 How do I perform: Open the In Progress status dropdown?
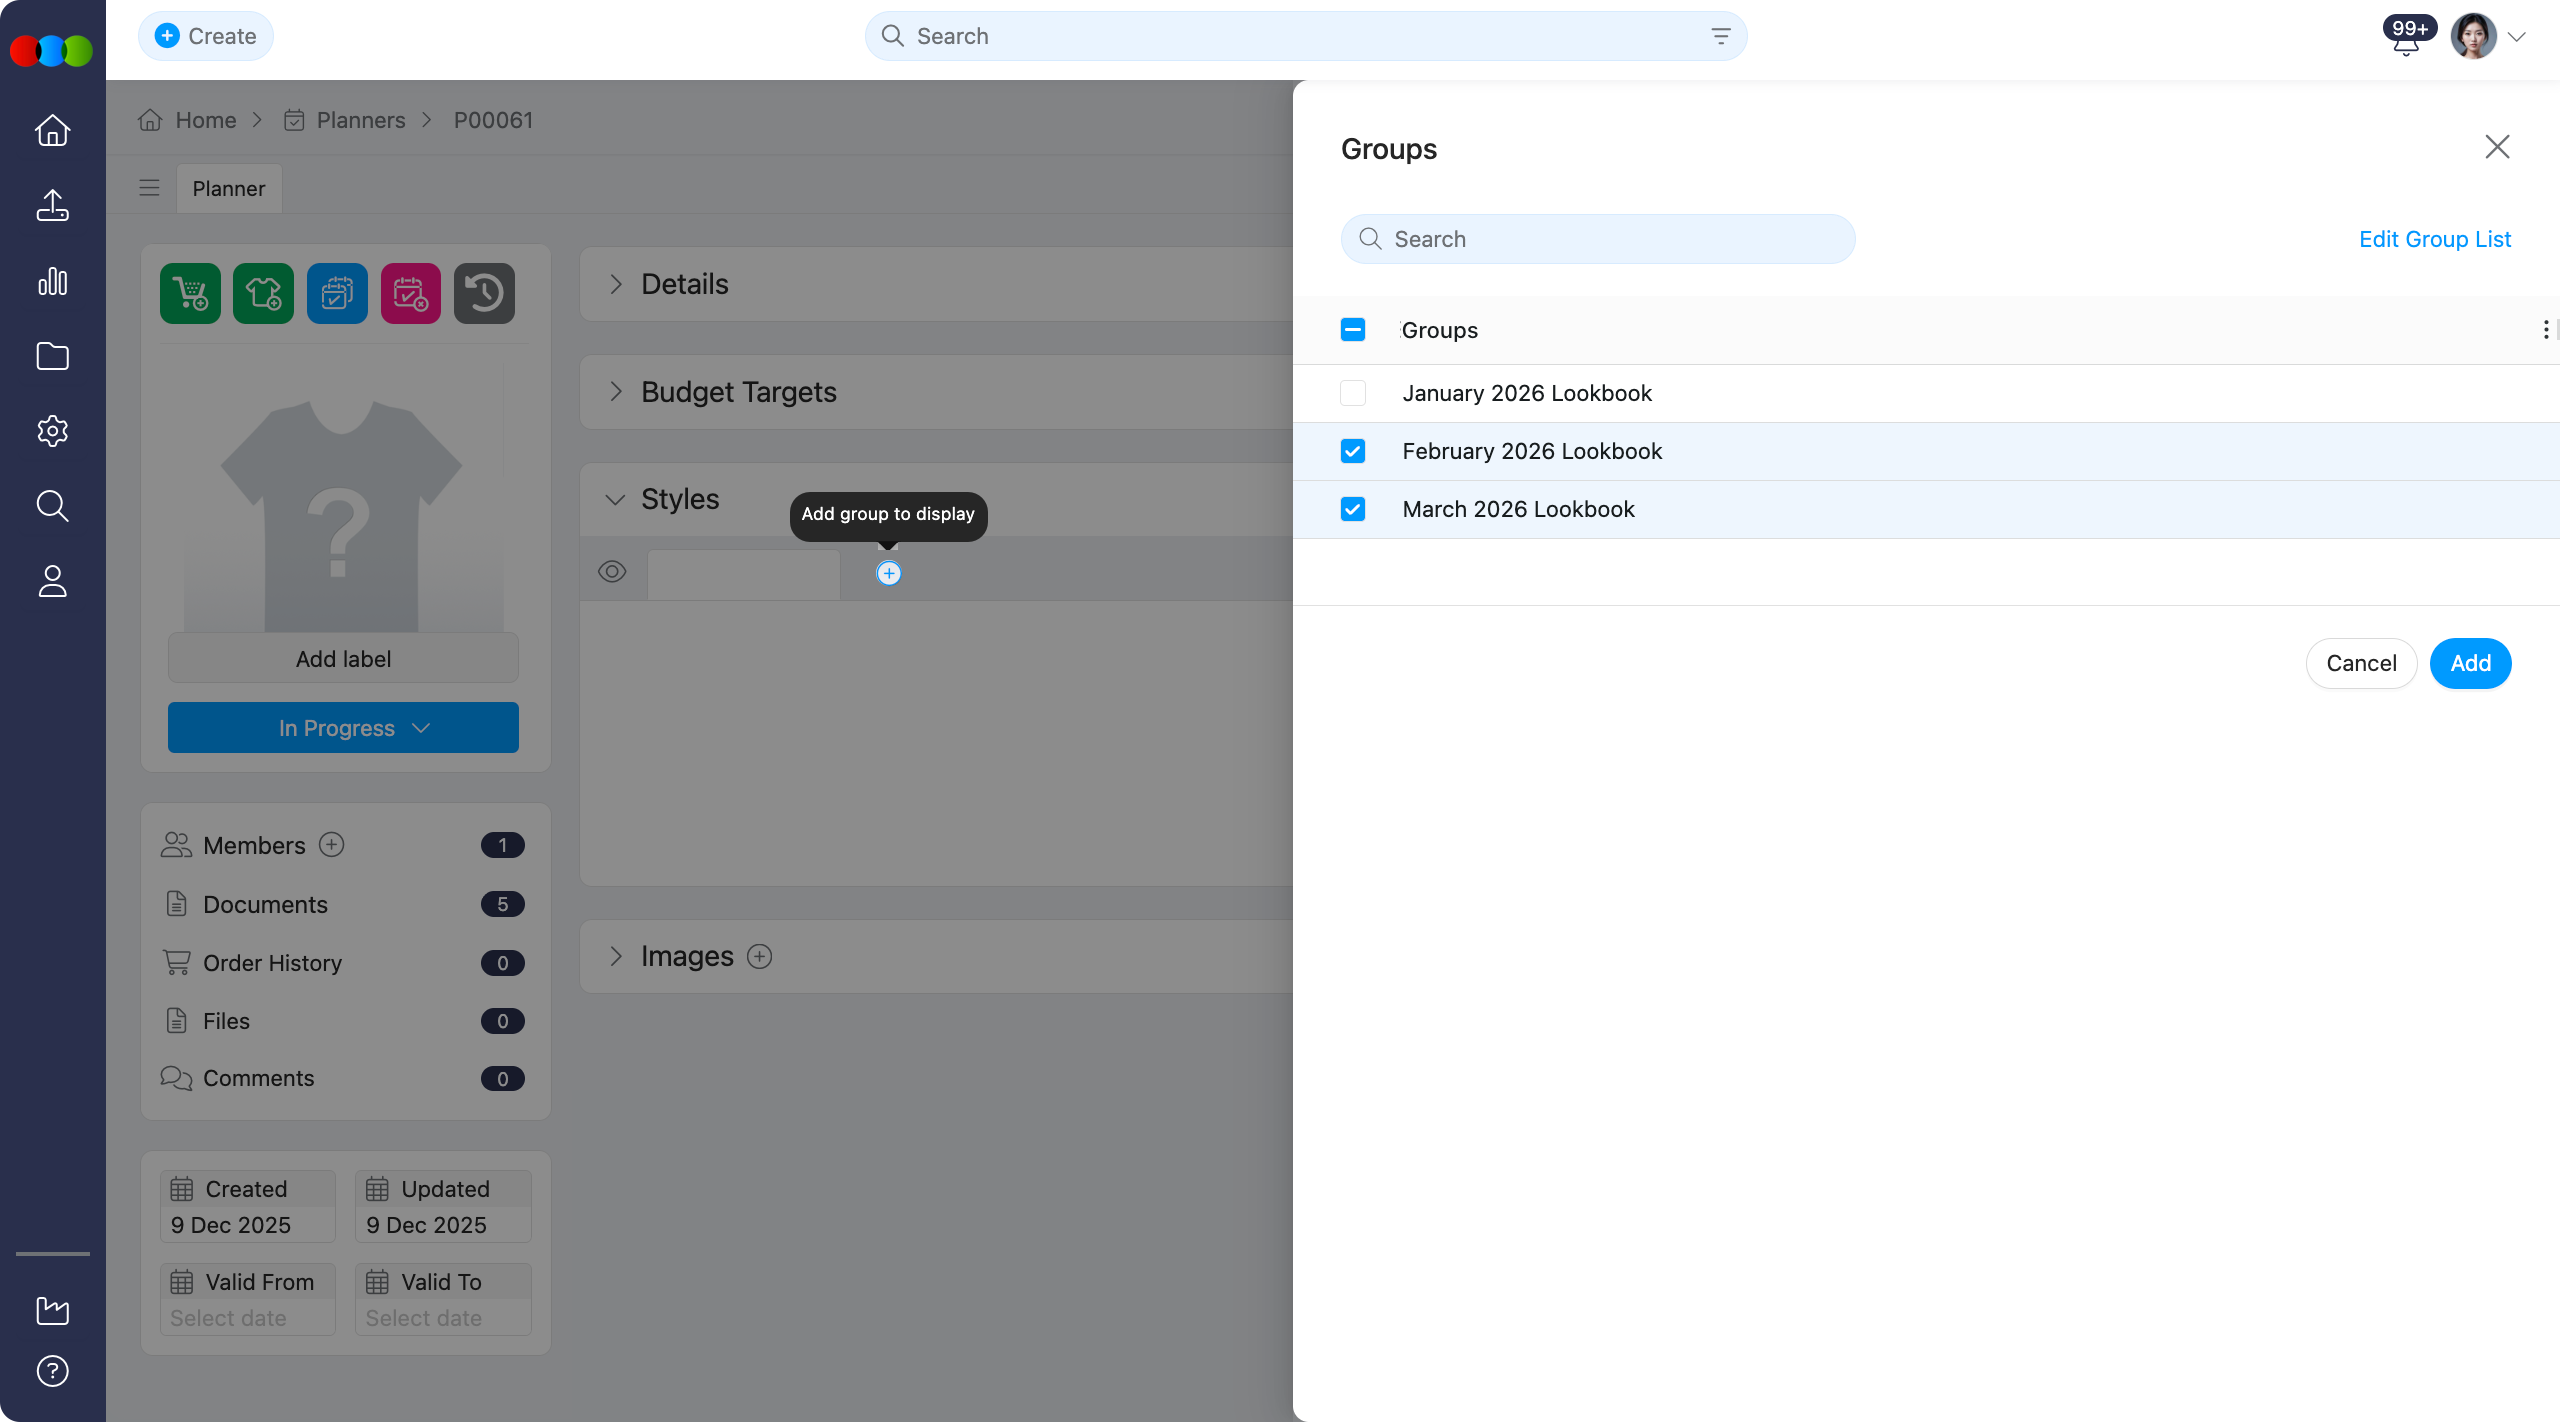(x=343, y=727)
